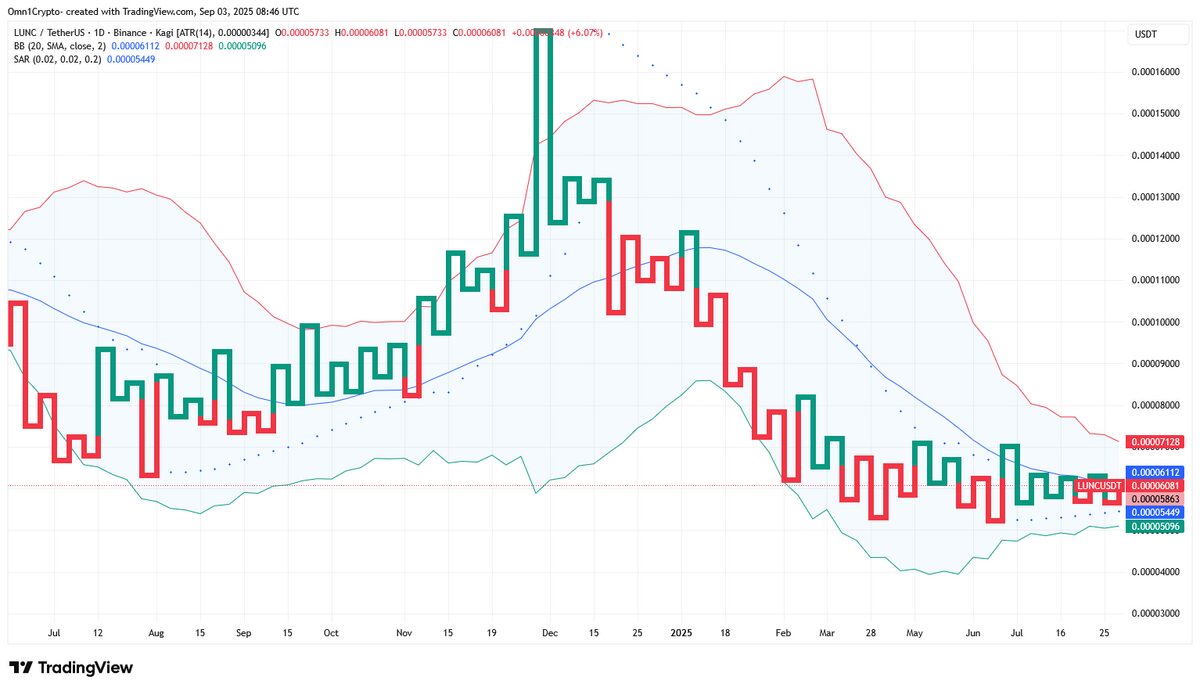This screenshot has width=1200, height=691.
Task: Click the red 0.00007128 upper band axis label
Action: (1155, 441)
